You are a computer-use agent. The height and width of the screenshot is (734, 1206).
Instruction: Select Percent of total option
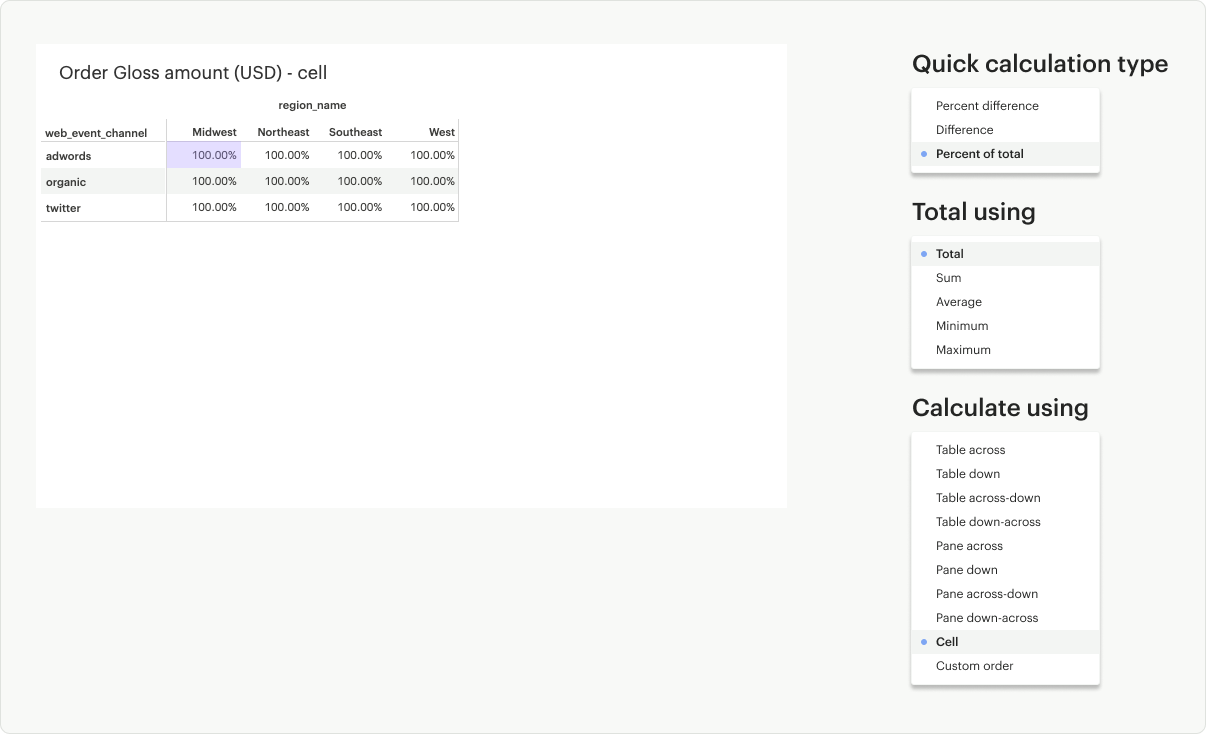pos(979,154)
